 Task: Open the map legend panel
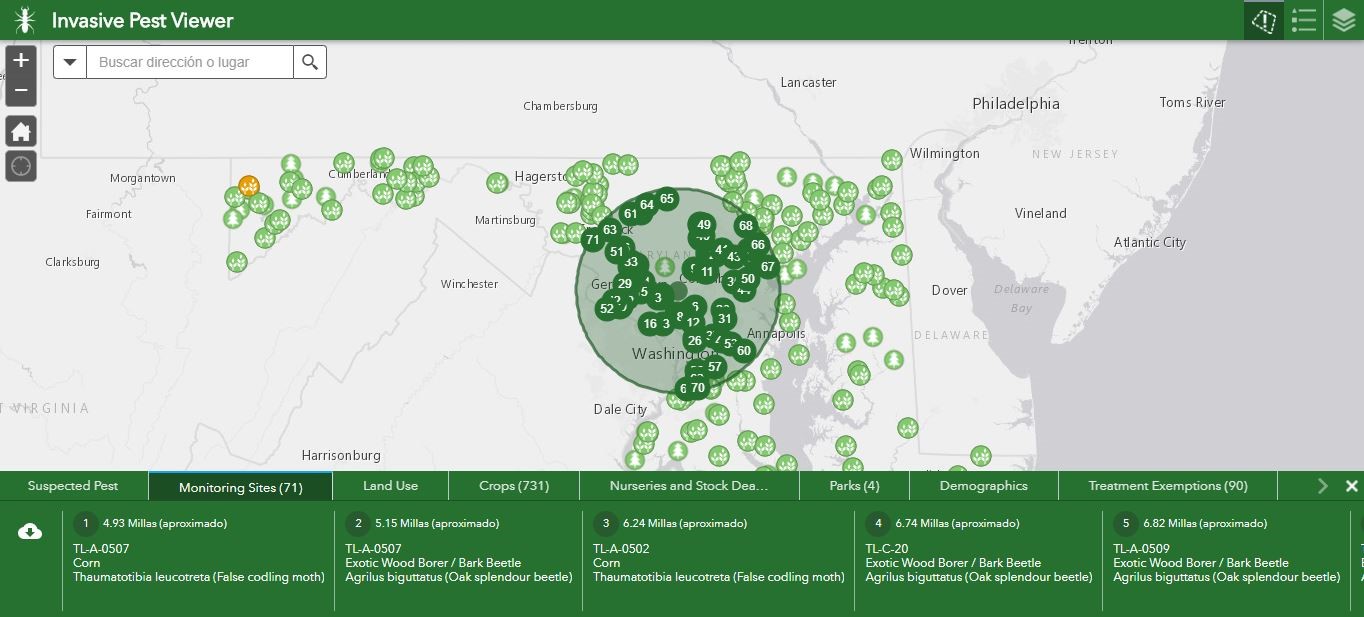pyautogui.click(x=1303, y=20)
